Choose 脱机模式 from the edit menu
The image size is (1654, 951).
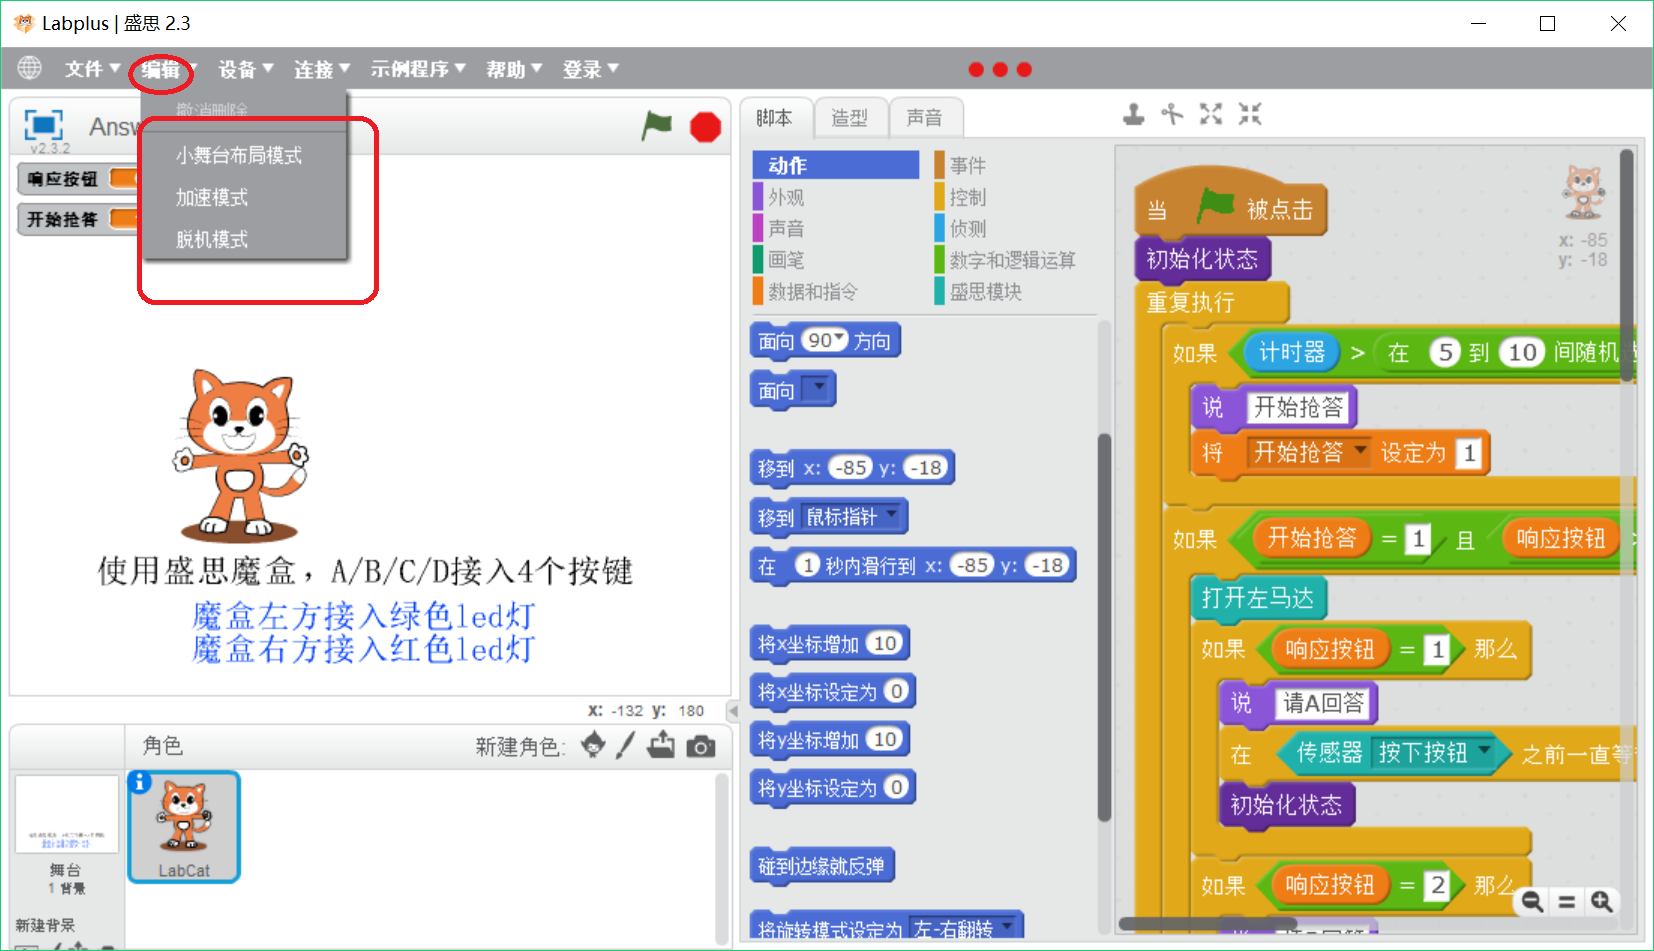point(212,239)
